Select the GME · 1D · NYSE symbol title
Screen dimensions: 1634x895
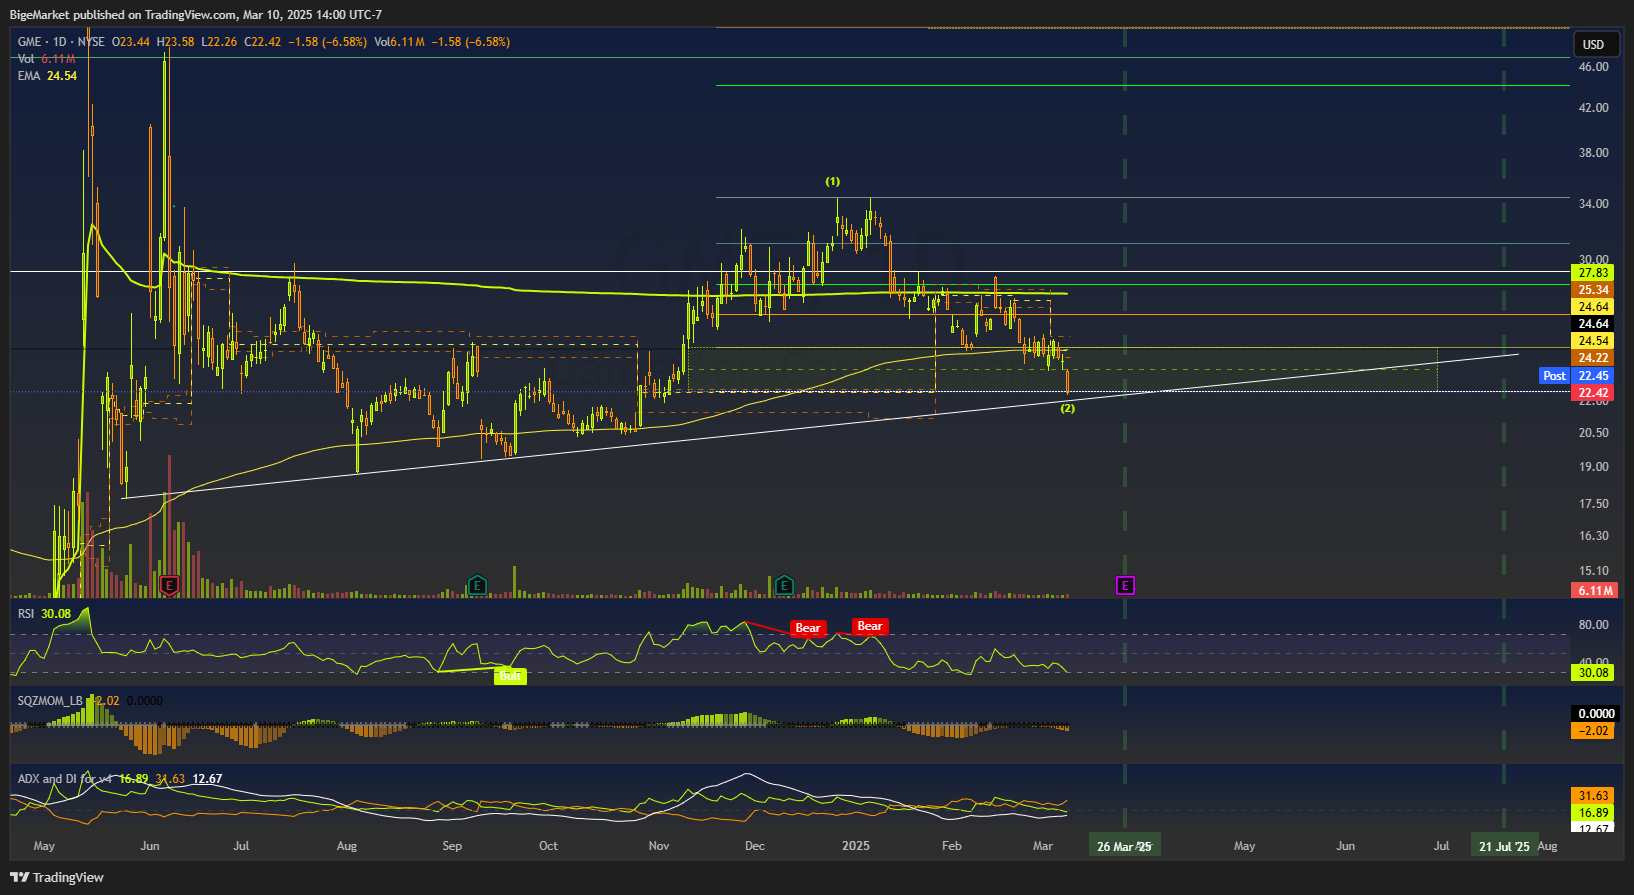(61, 42)
